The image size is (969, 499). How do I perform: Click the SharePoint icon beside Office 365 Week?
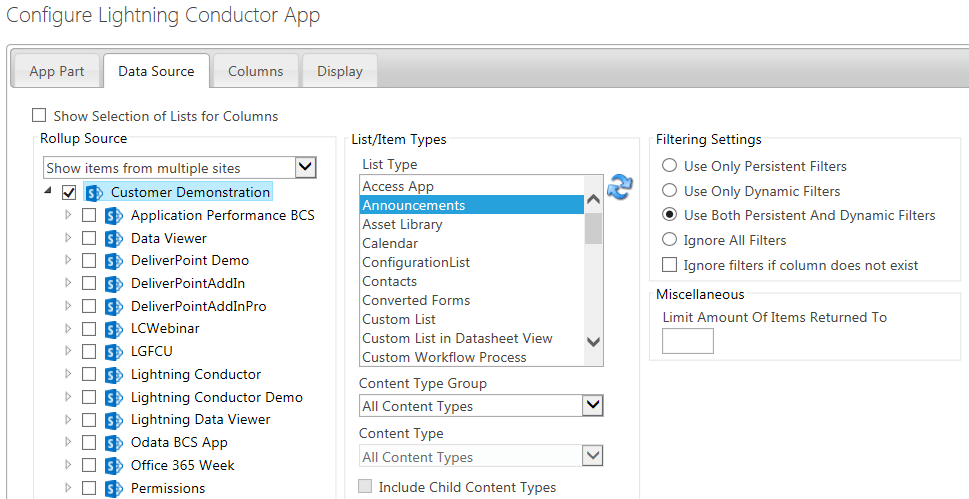click(x=114, y=466)
